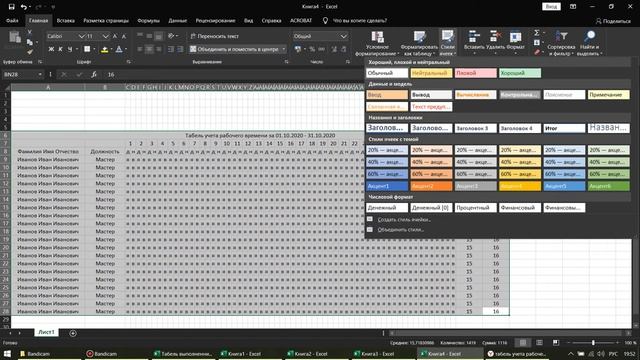Click the Decrease Font Size icon
This screenshot has width=640, height=360.
click(x=124, y=36)
